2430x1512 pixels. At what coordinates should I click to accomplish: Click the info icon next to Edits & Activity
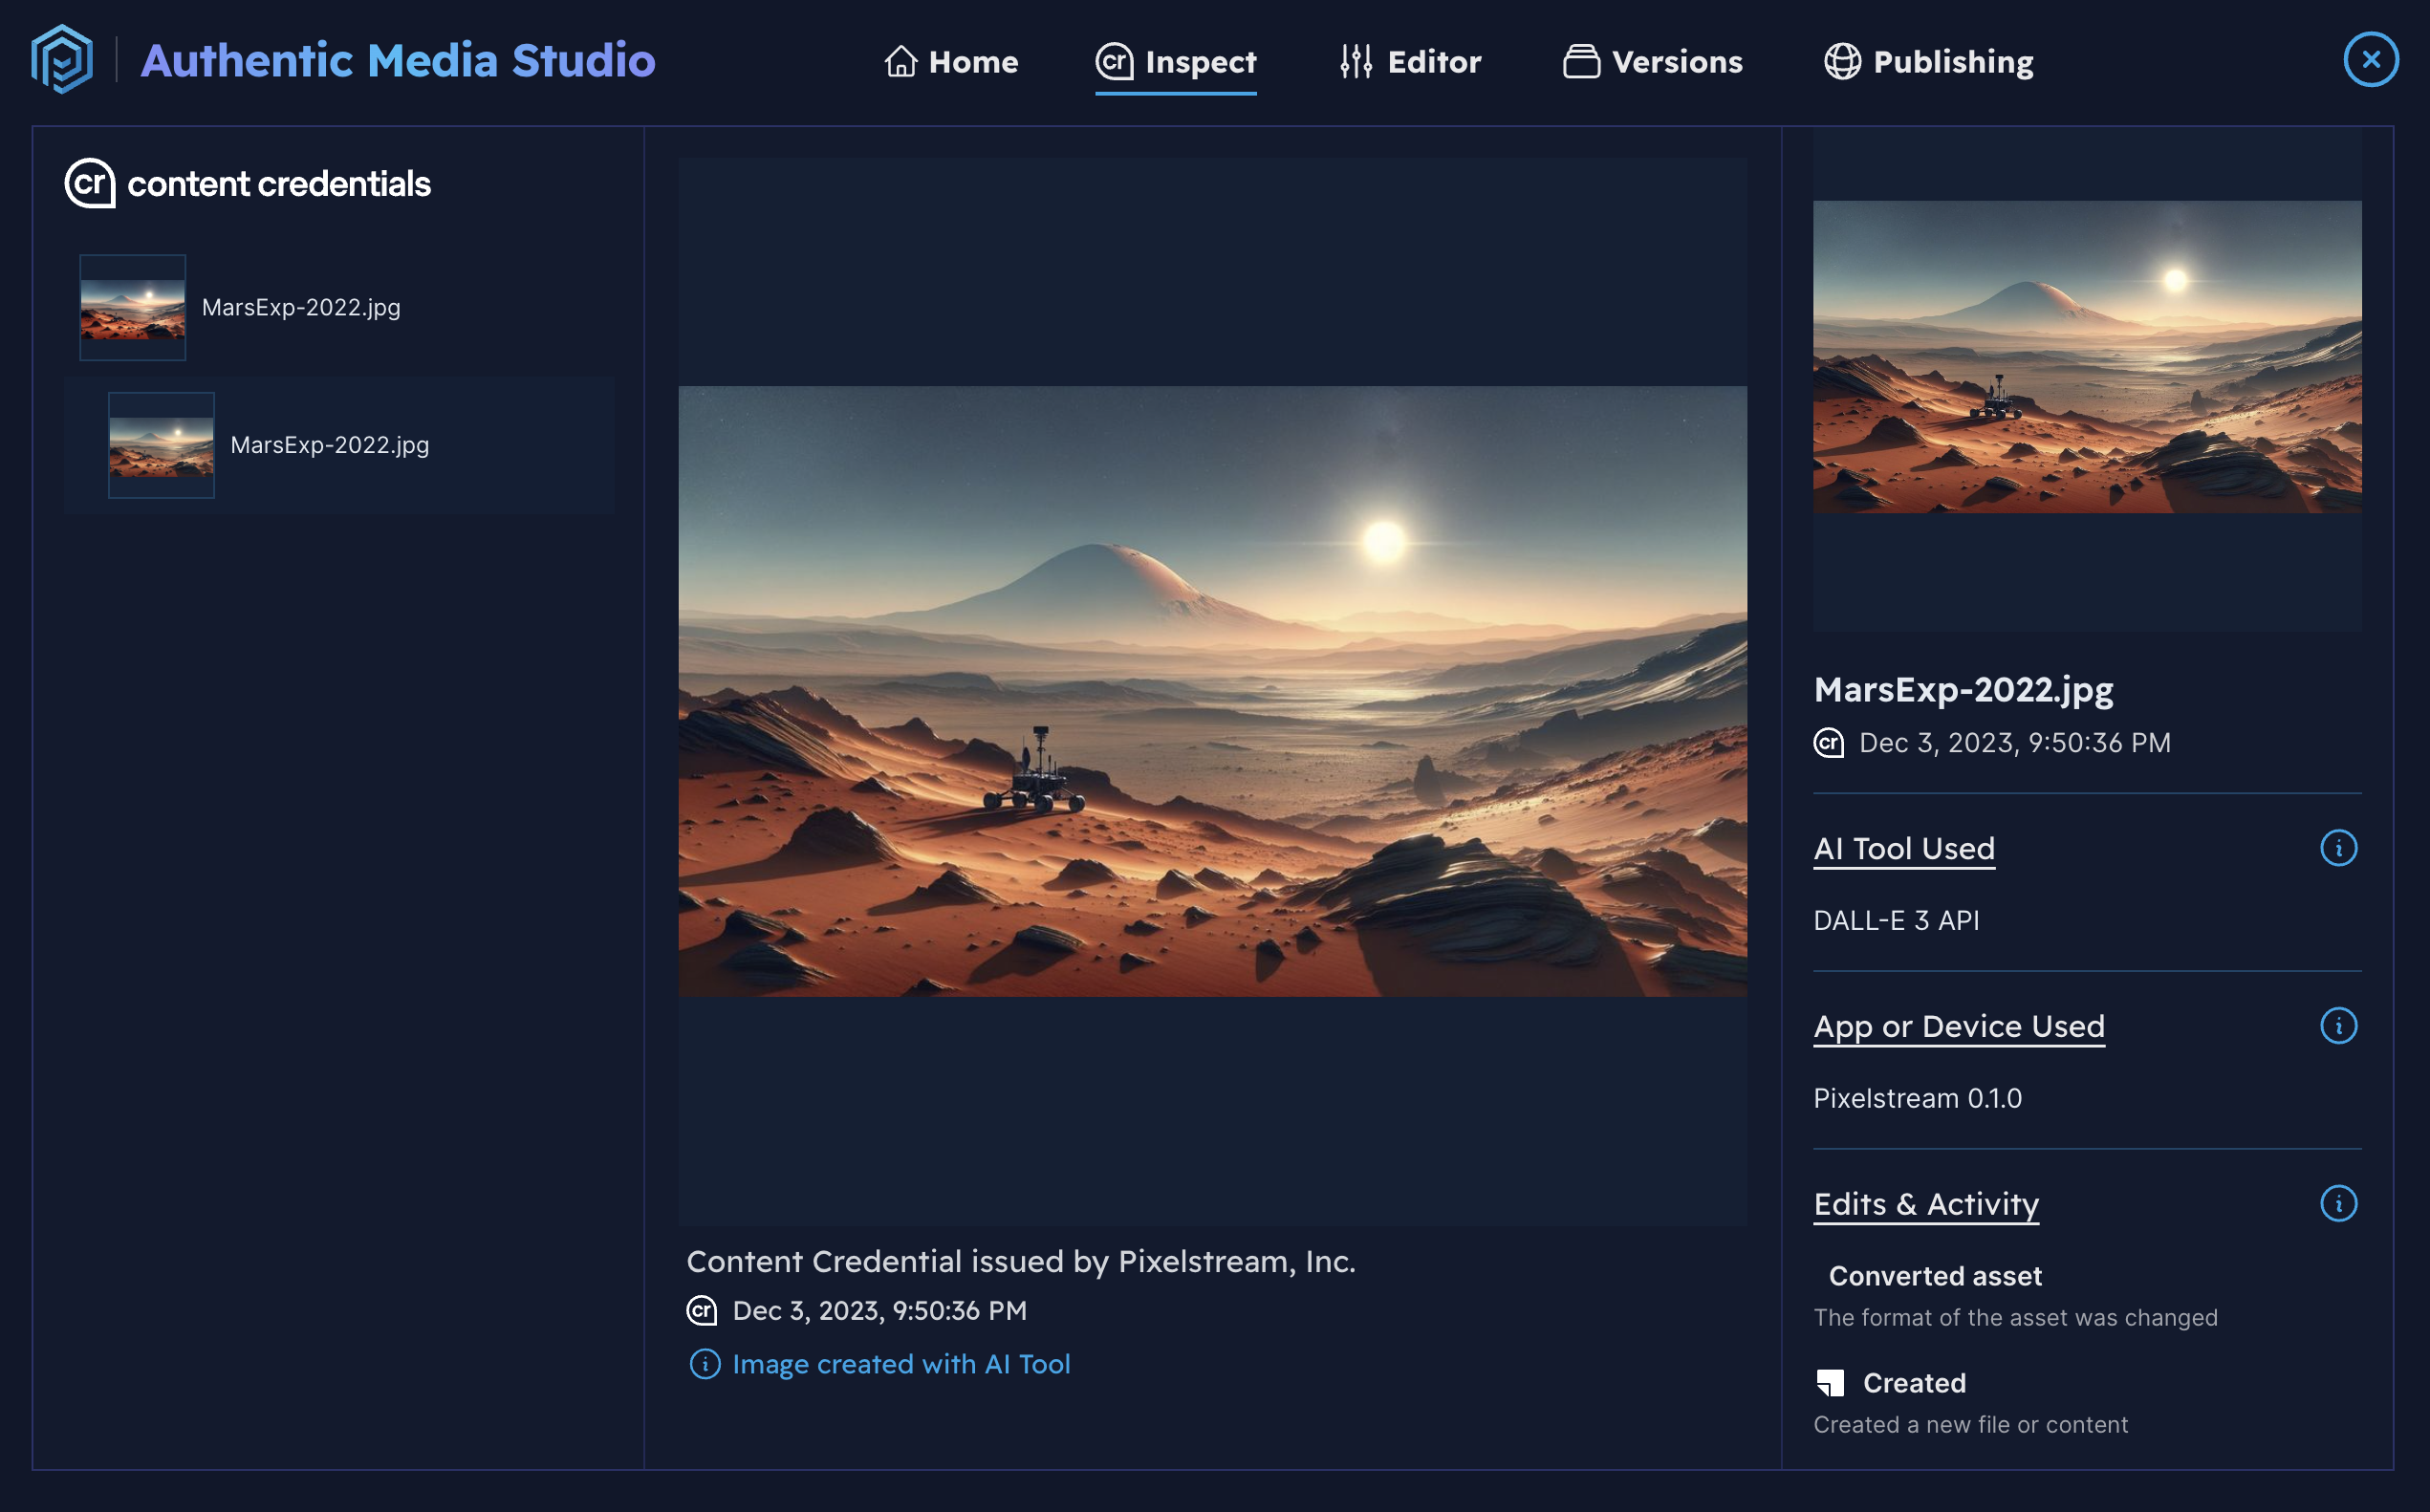2341,1203
